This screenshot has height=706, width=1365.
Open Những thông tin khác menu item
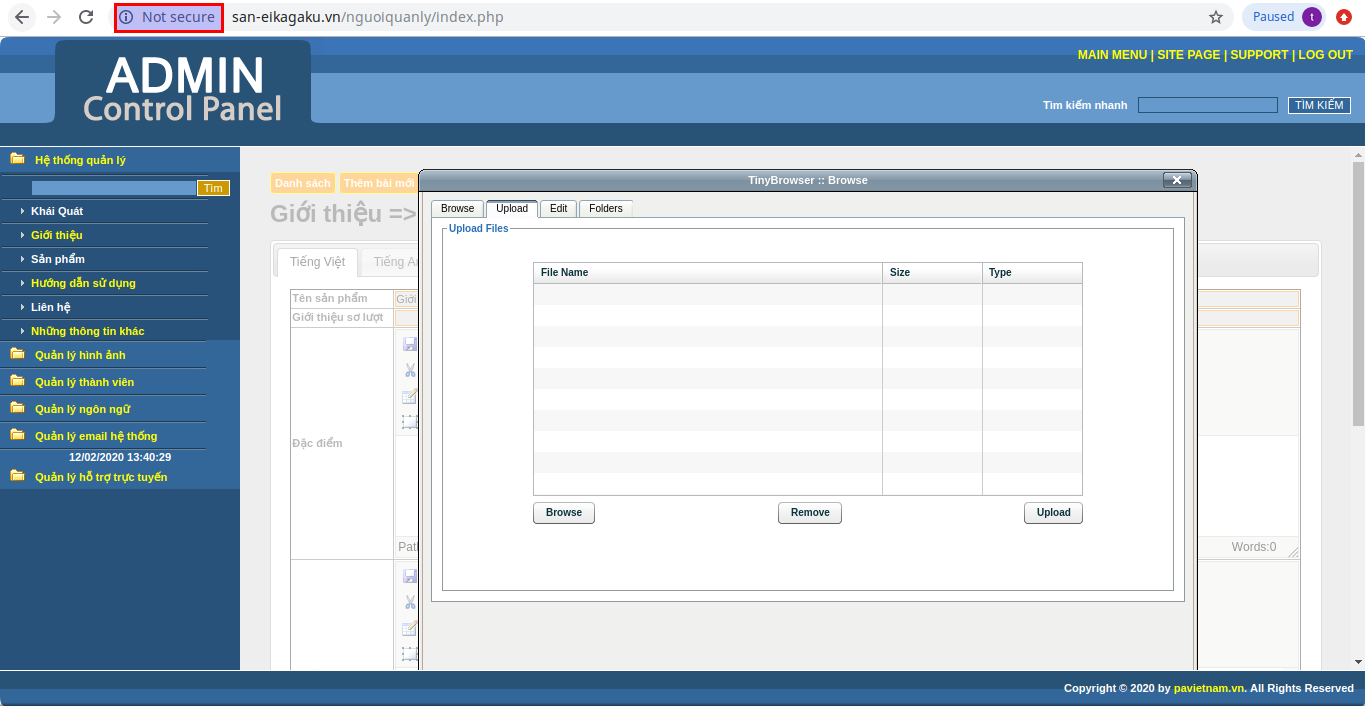click(88, 331)
